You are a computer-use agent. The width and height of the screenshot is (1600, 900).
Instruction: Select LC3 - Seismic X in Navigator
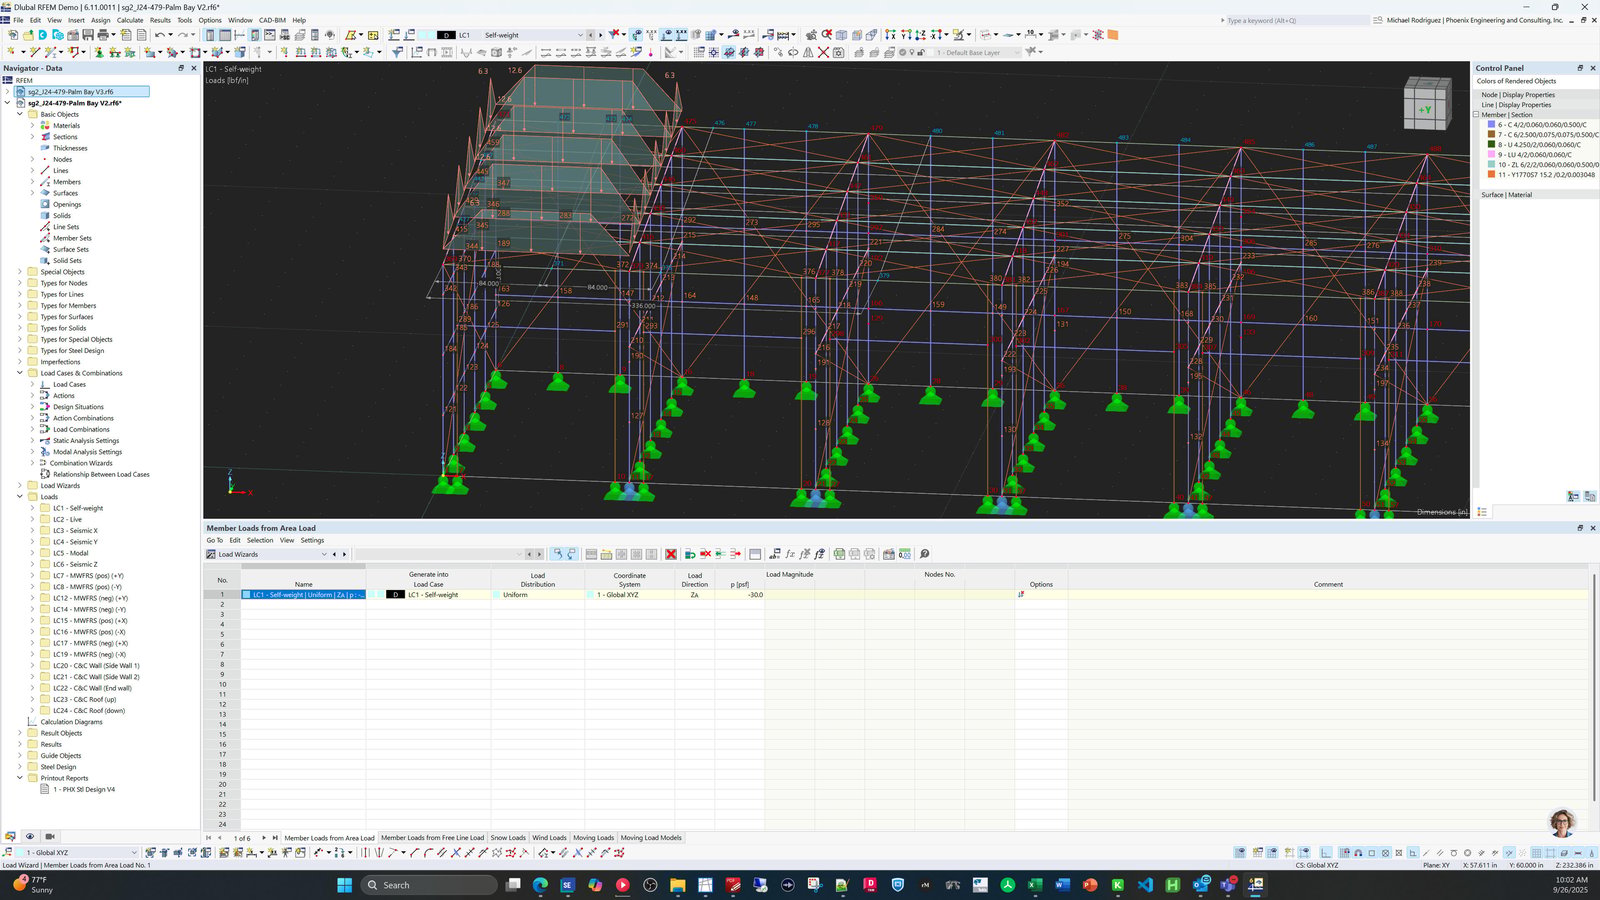point(75,531)
